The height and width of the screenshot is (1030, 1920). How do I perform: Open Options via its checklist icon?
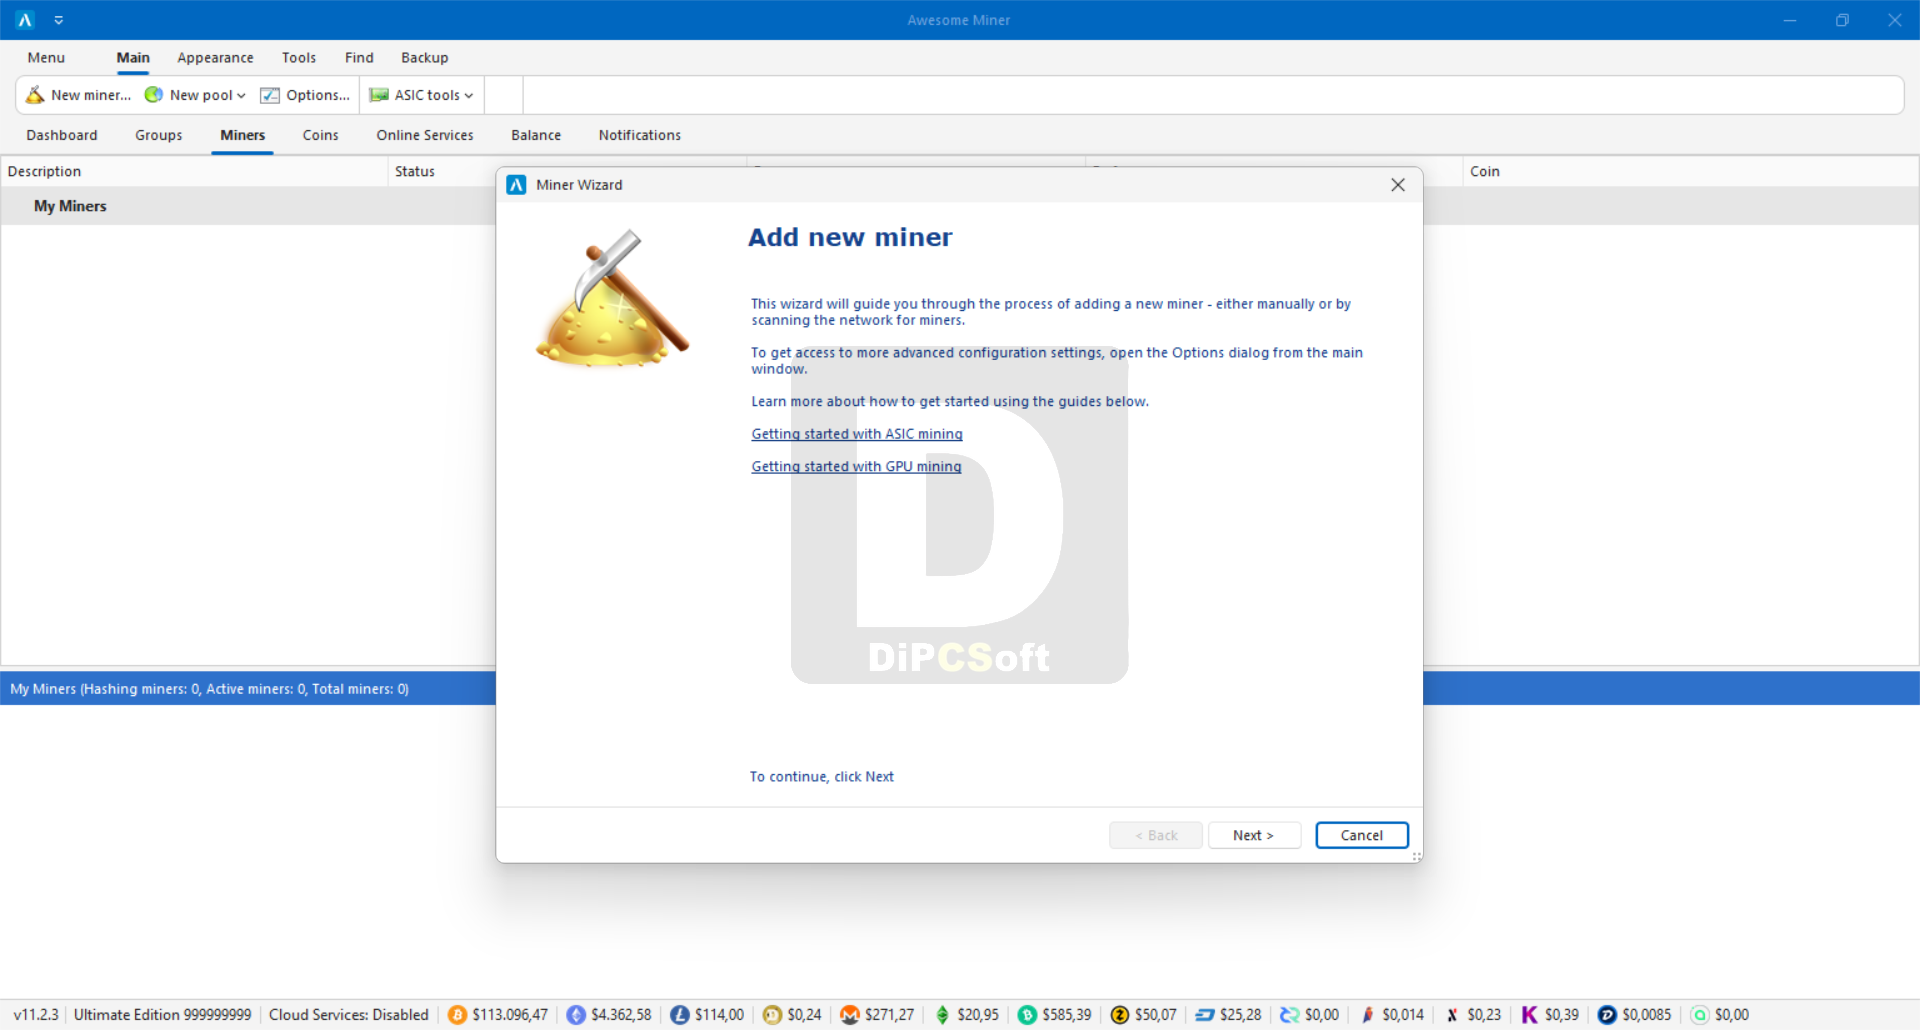click(270, 95)
